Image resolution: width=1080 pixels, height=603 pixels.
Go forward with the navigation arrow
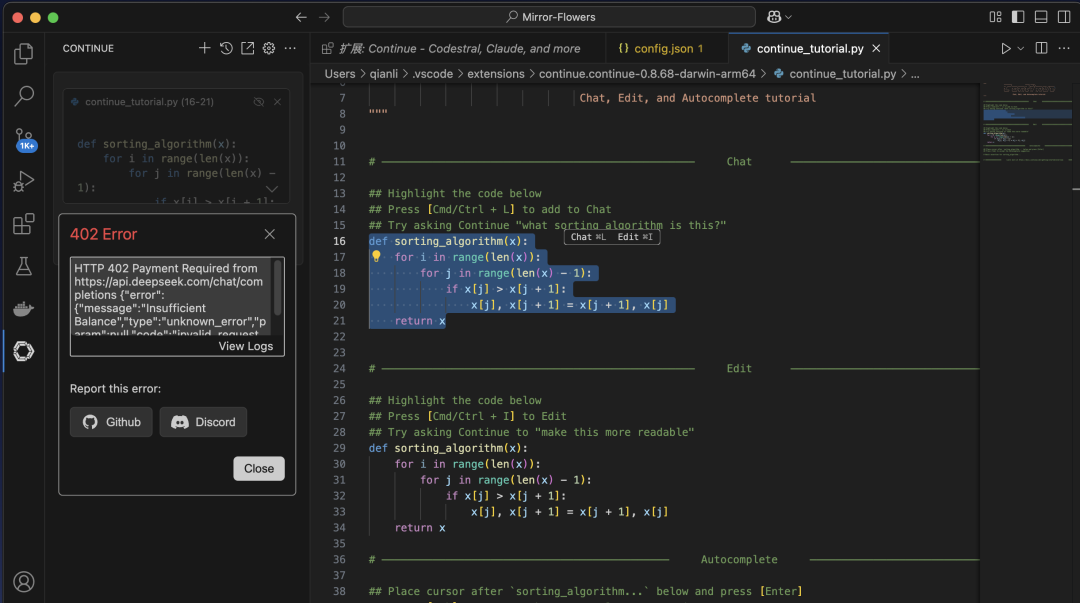click(324, 17)
